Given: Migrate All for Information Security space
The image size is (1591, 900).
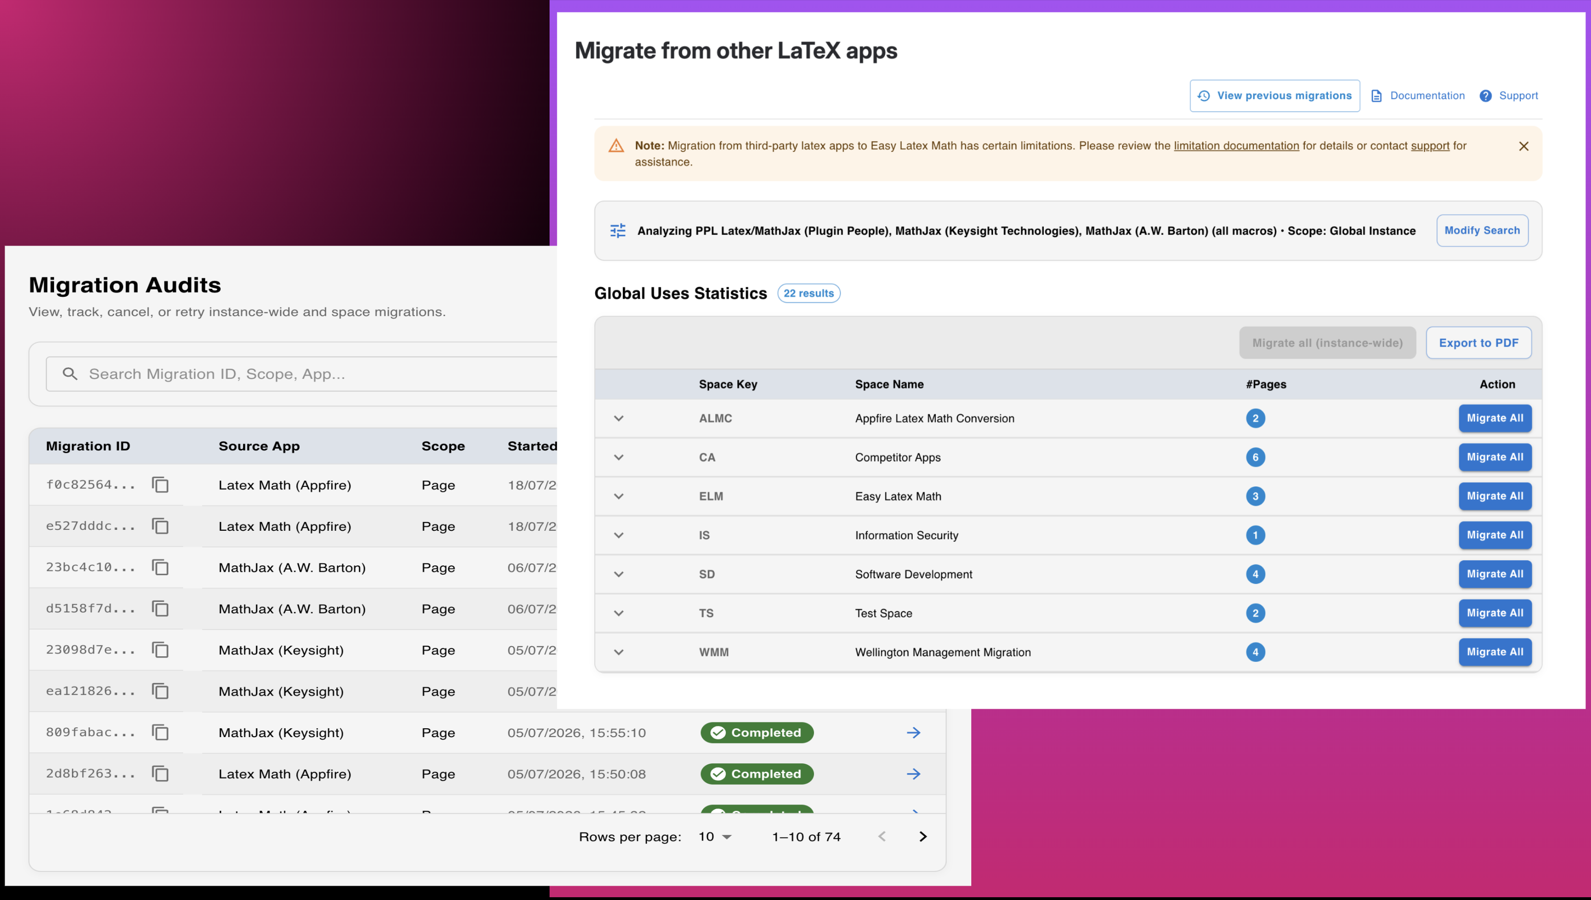Looking at the screenshot, I should coord(1495,535).
